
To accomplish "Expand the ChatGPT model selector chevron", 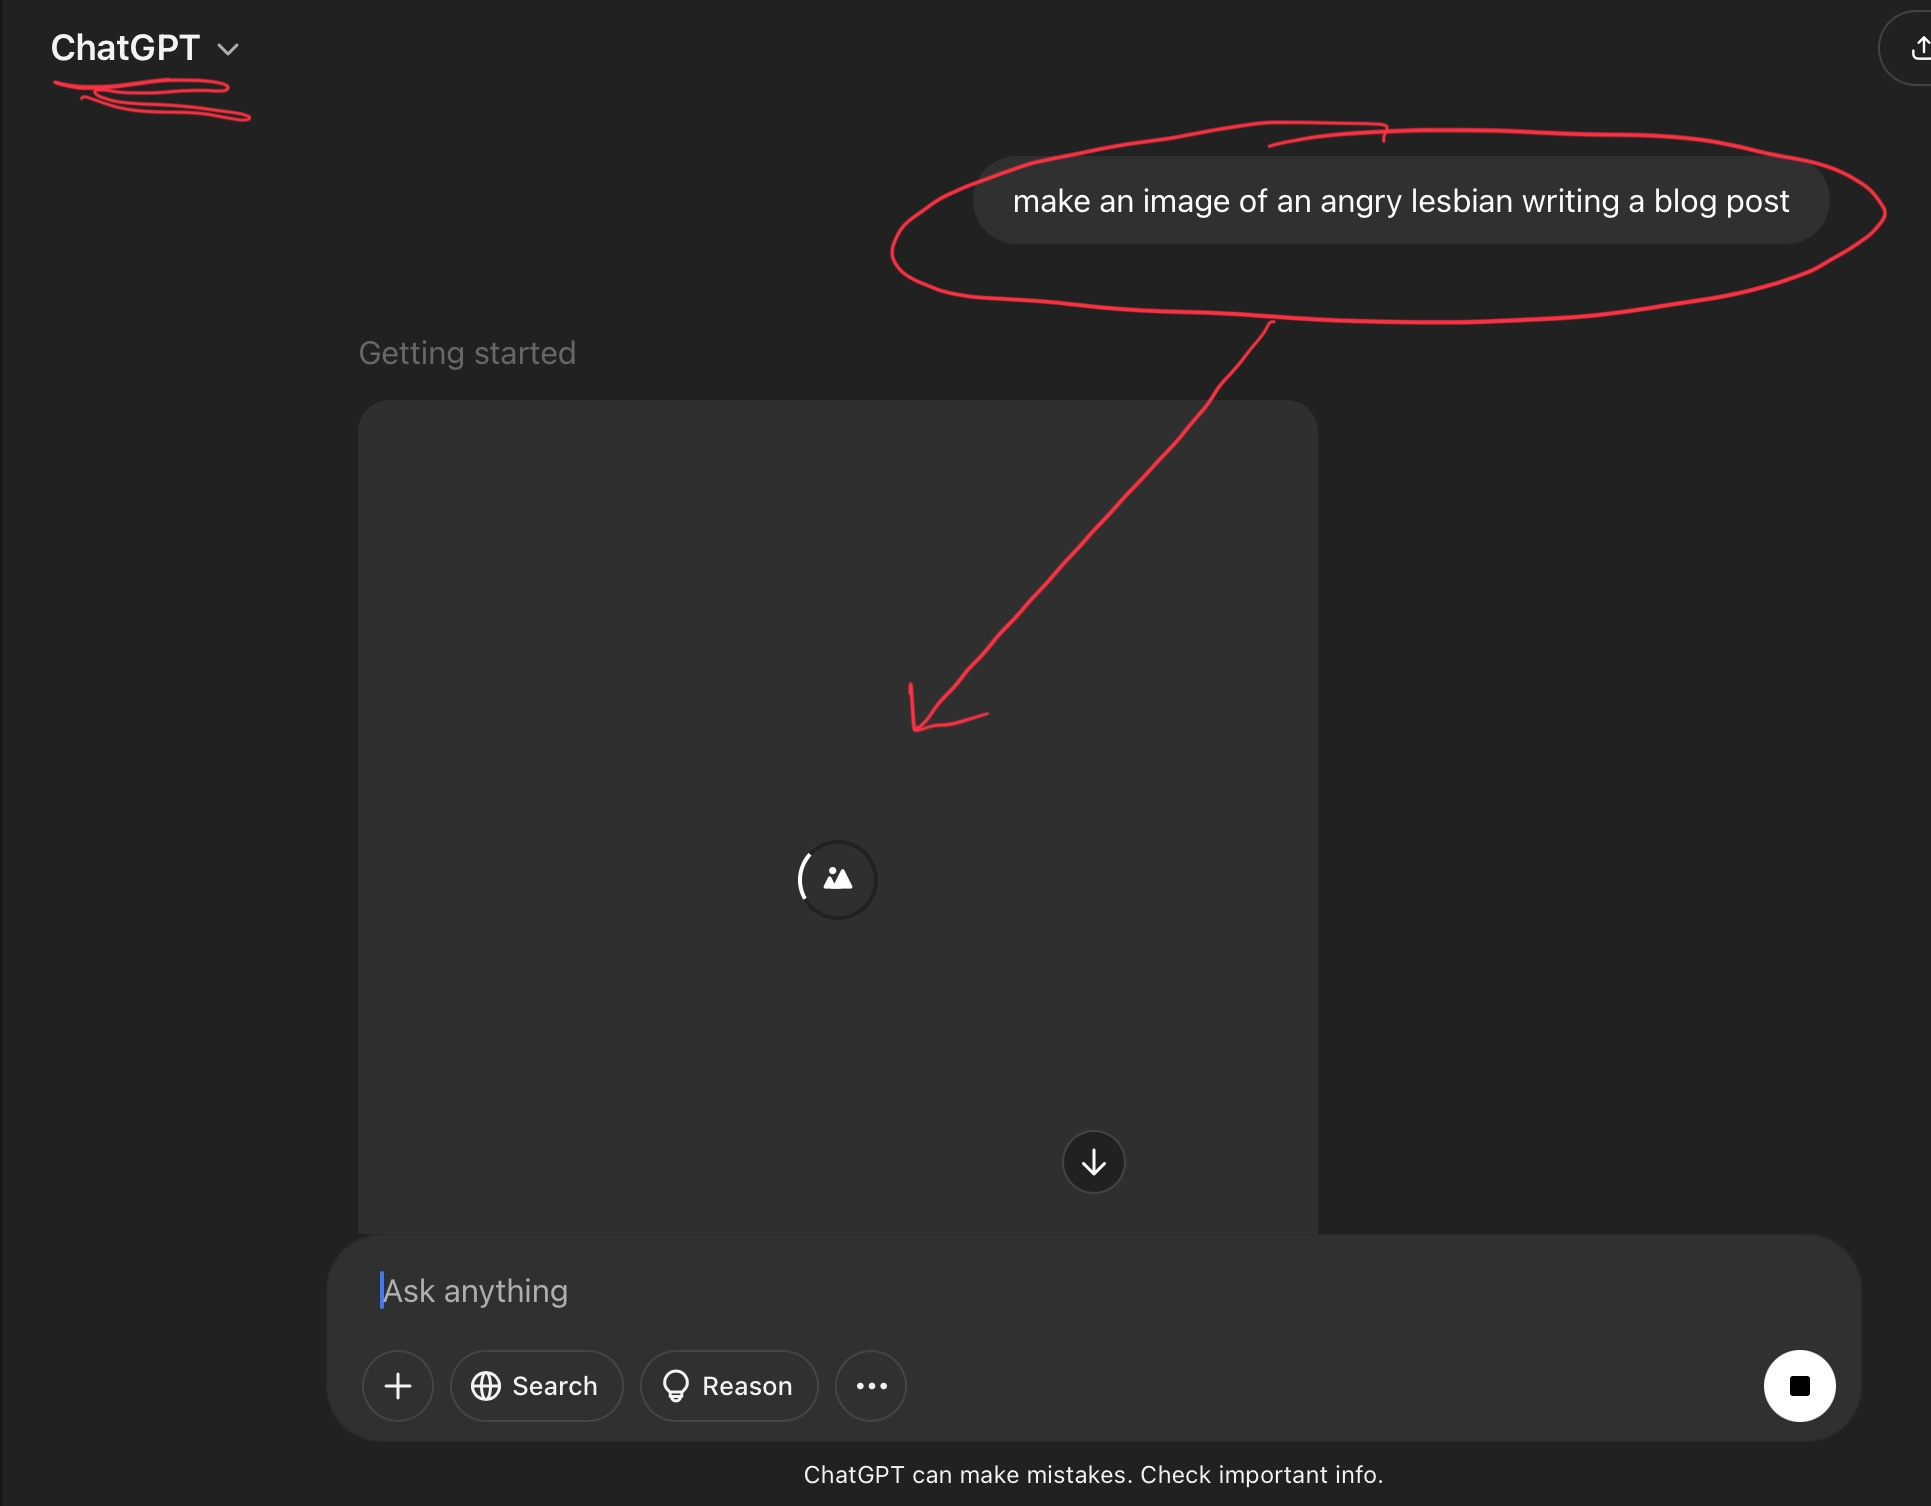I will click(x=228, y=49).
